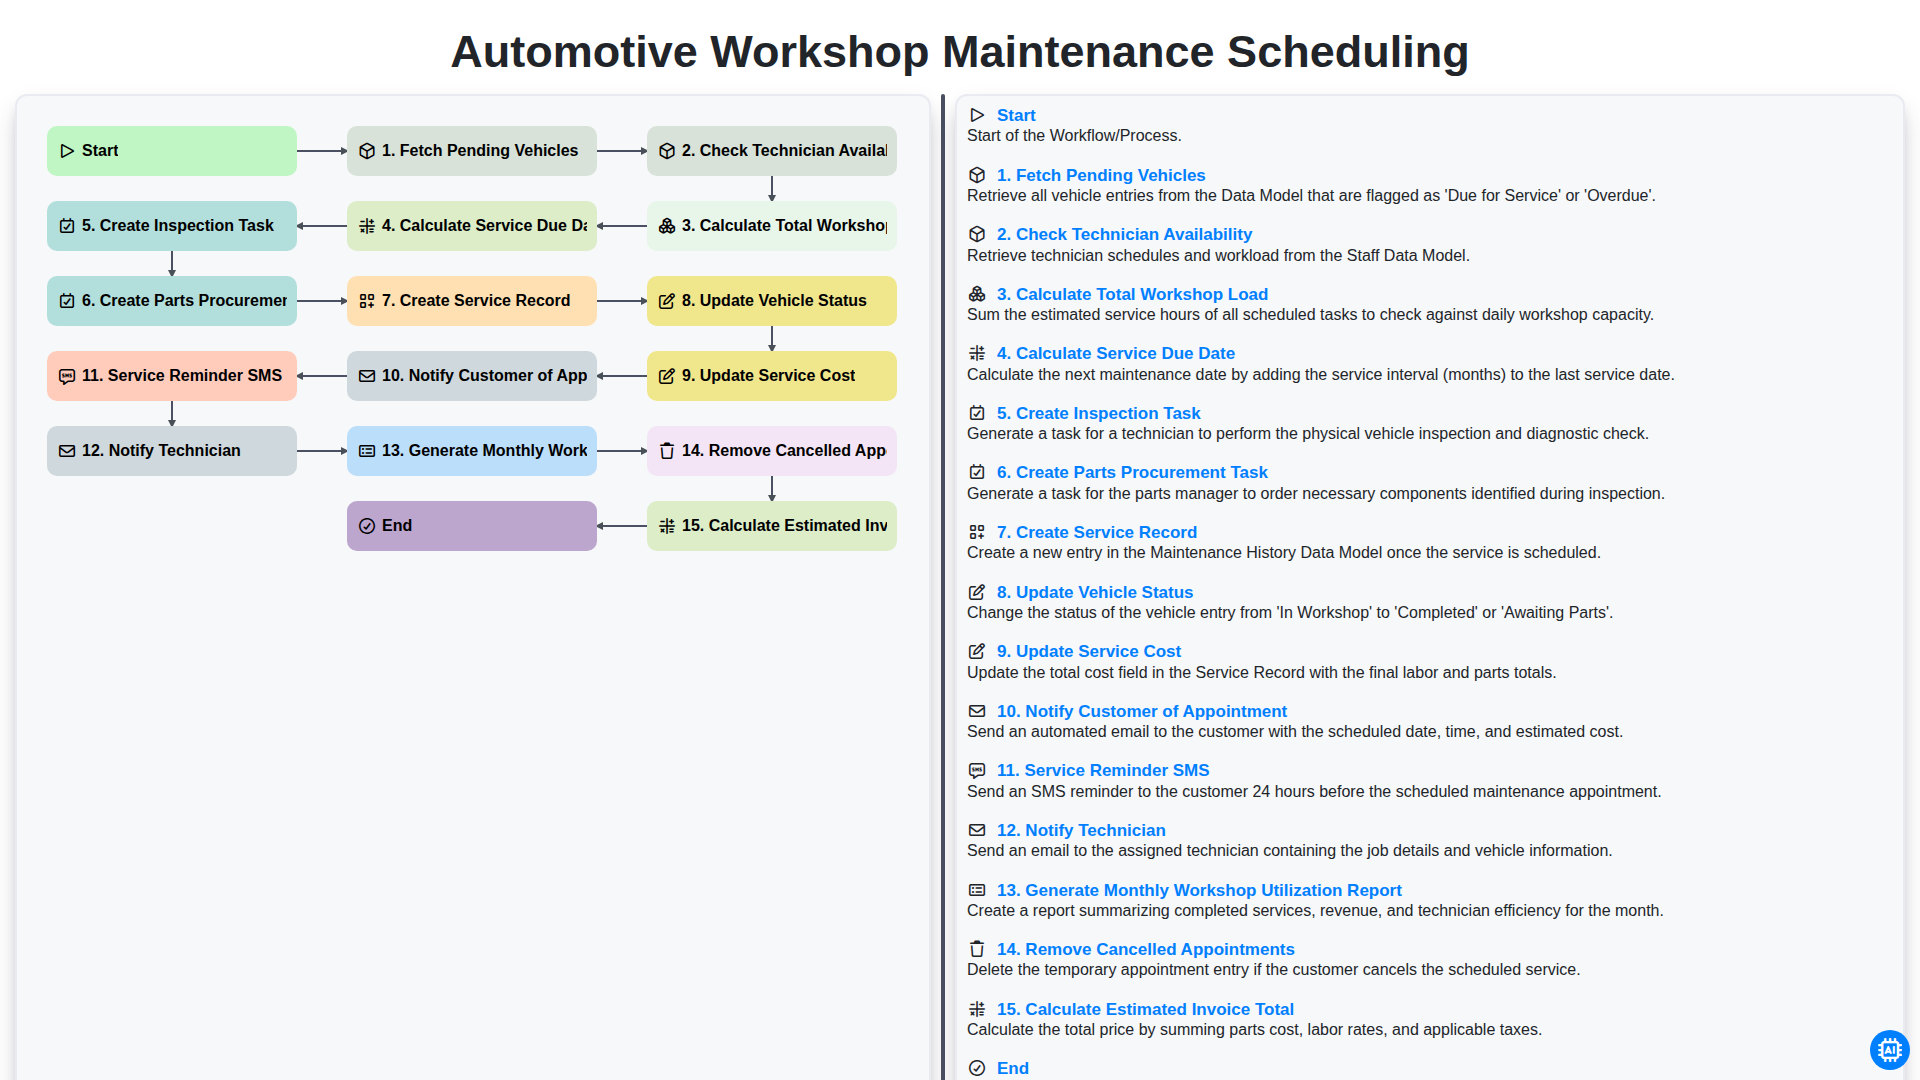Click the hash icon in Calculate Service Due node
1920x1080 pixels.
(x=367, y=226)
